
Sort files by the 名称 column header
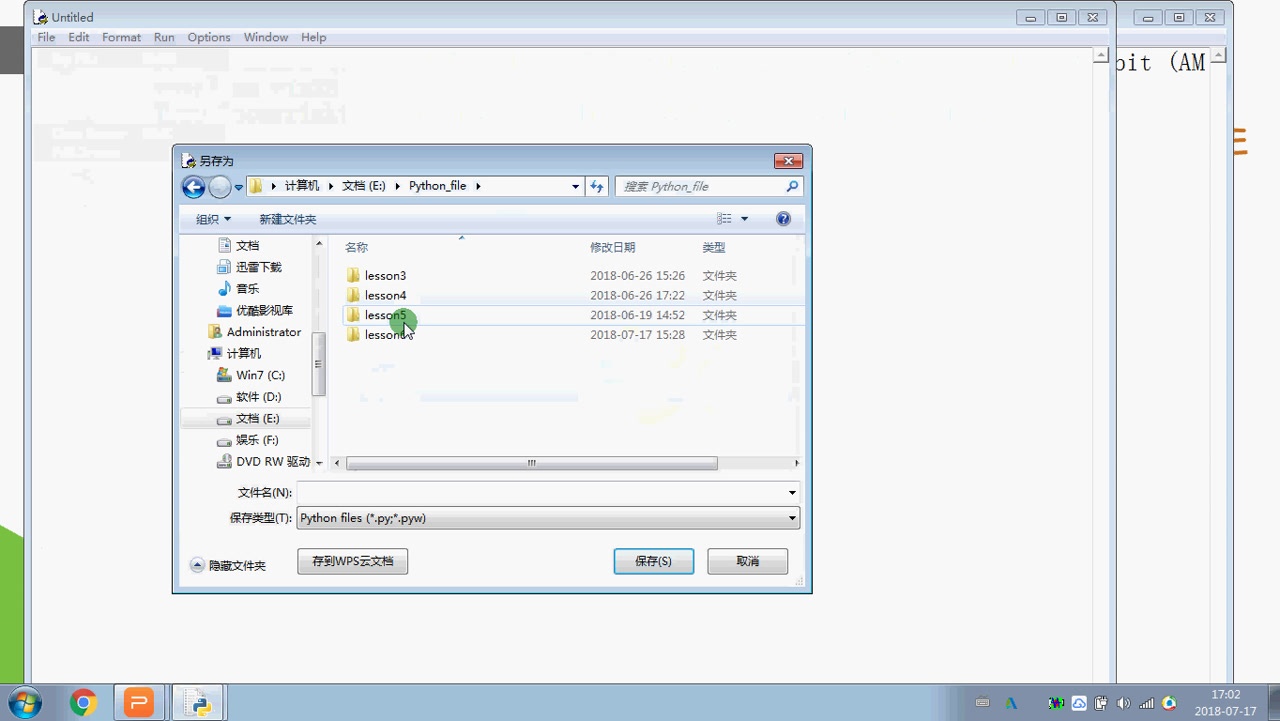click(x=356, y=247)
